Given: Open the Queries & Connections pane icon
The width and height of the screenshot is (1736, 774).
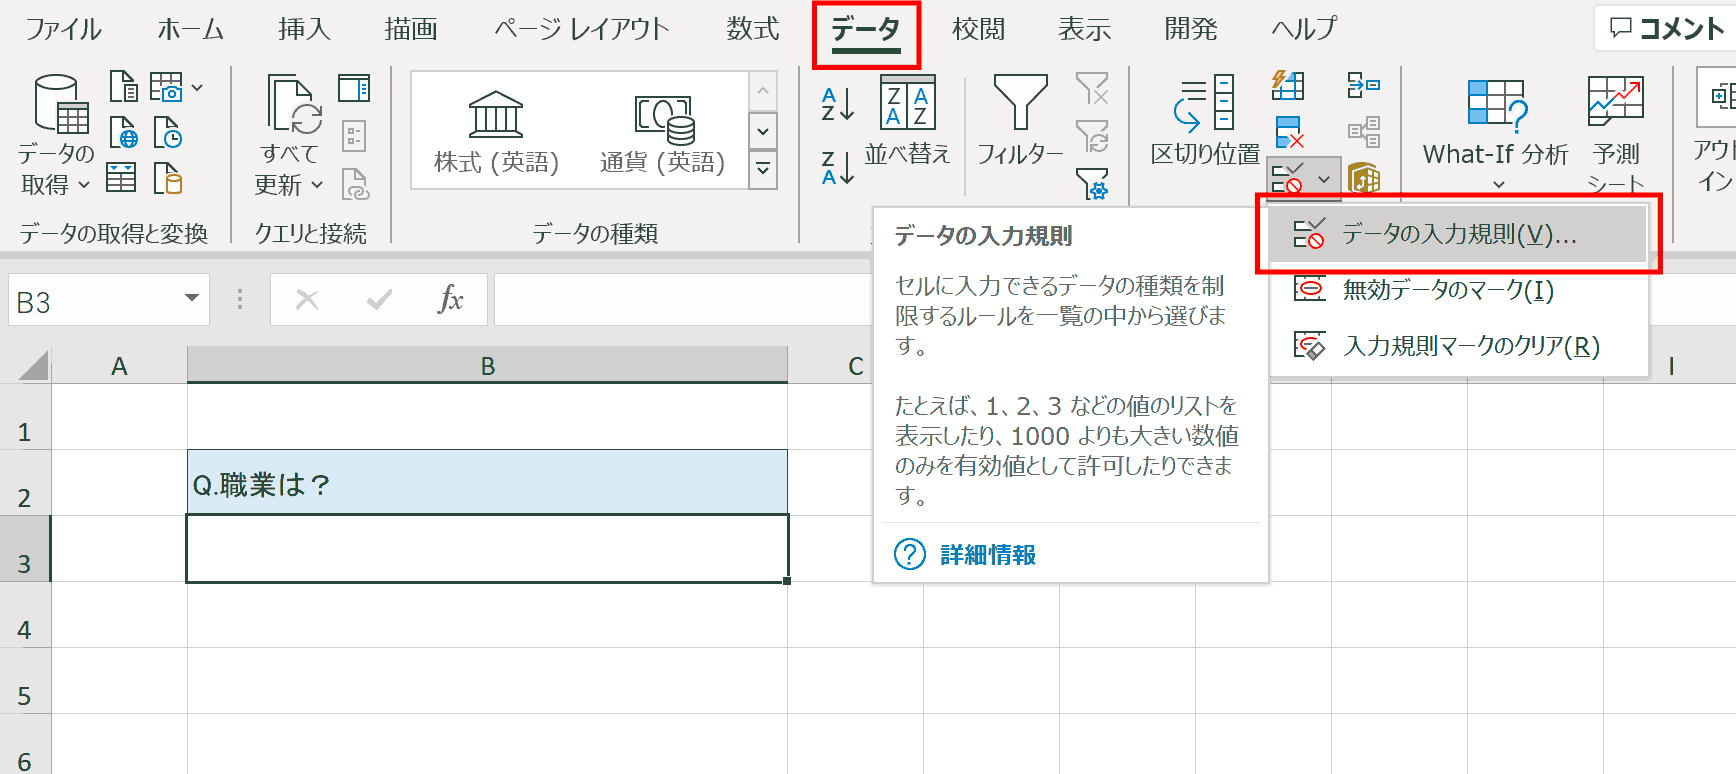Looking at the screenshot, I should point(354,88).
